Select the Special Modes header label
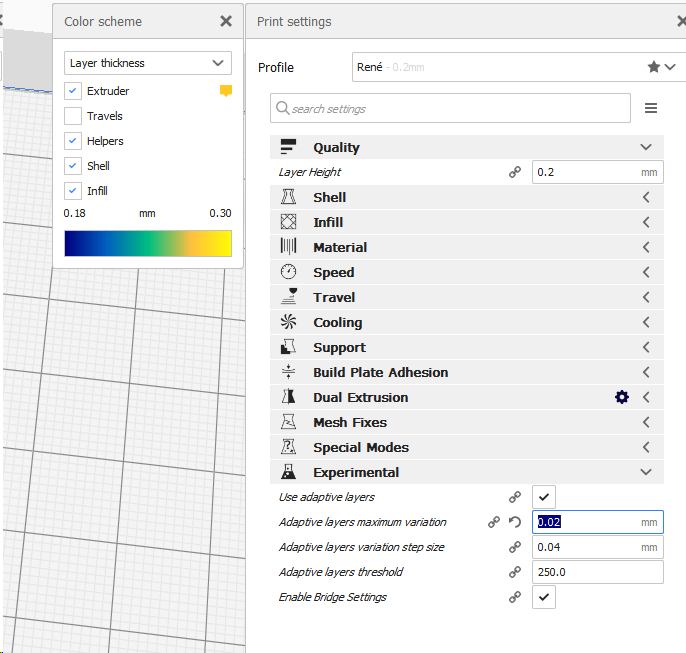This screenshot has width=686, height=653. 361,447
